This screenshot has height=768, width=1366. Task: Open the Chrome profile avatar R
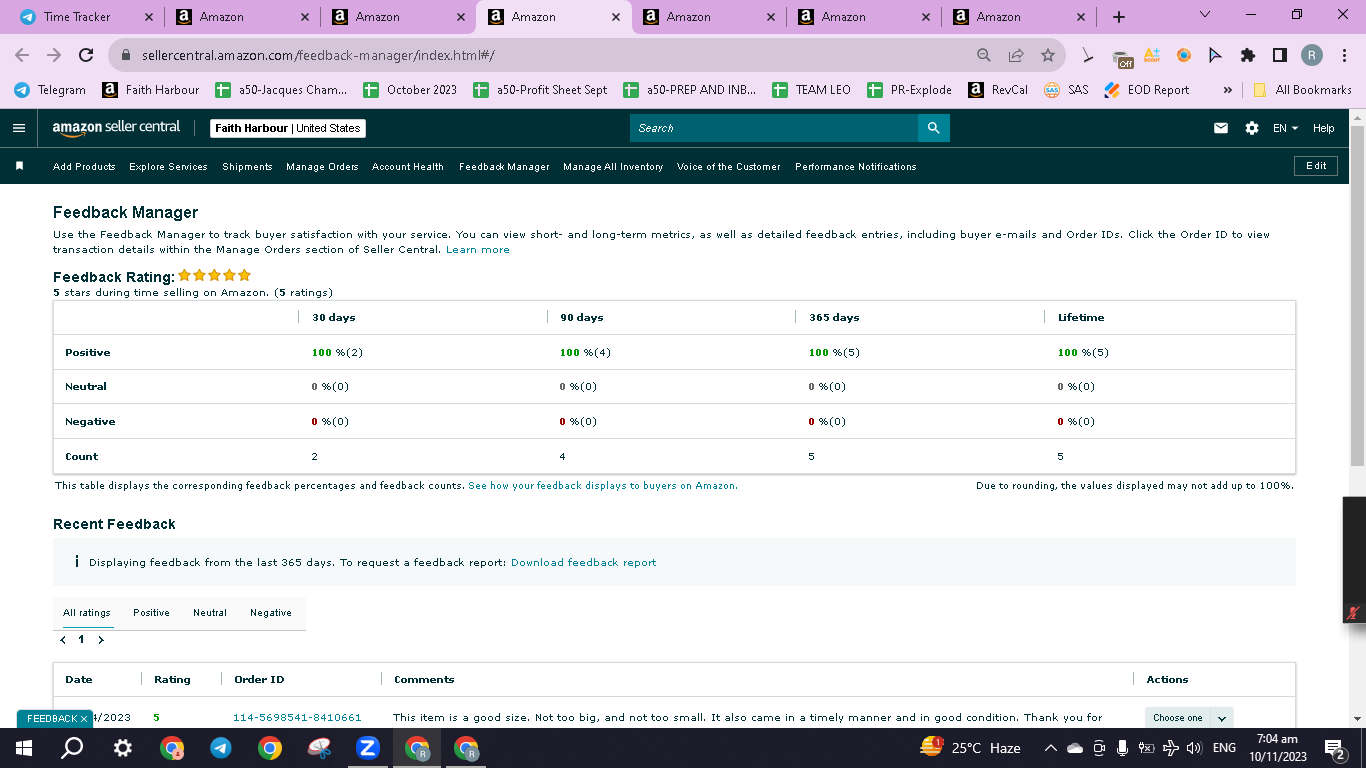coord(1312,56)
